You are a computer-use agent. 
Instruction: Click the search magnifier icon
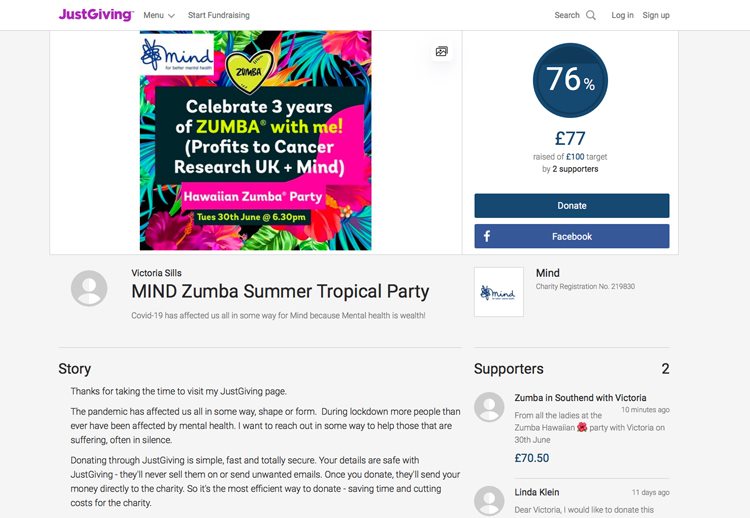point(591,15)
